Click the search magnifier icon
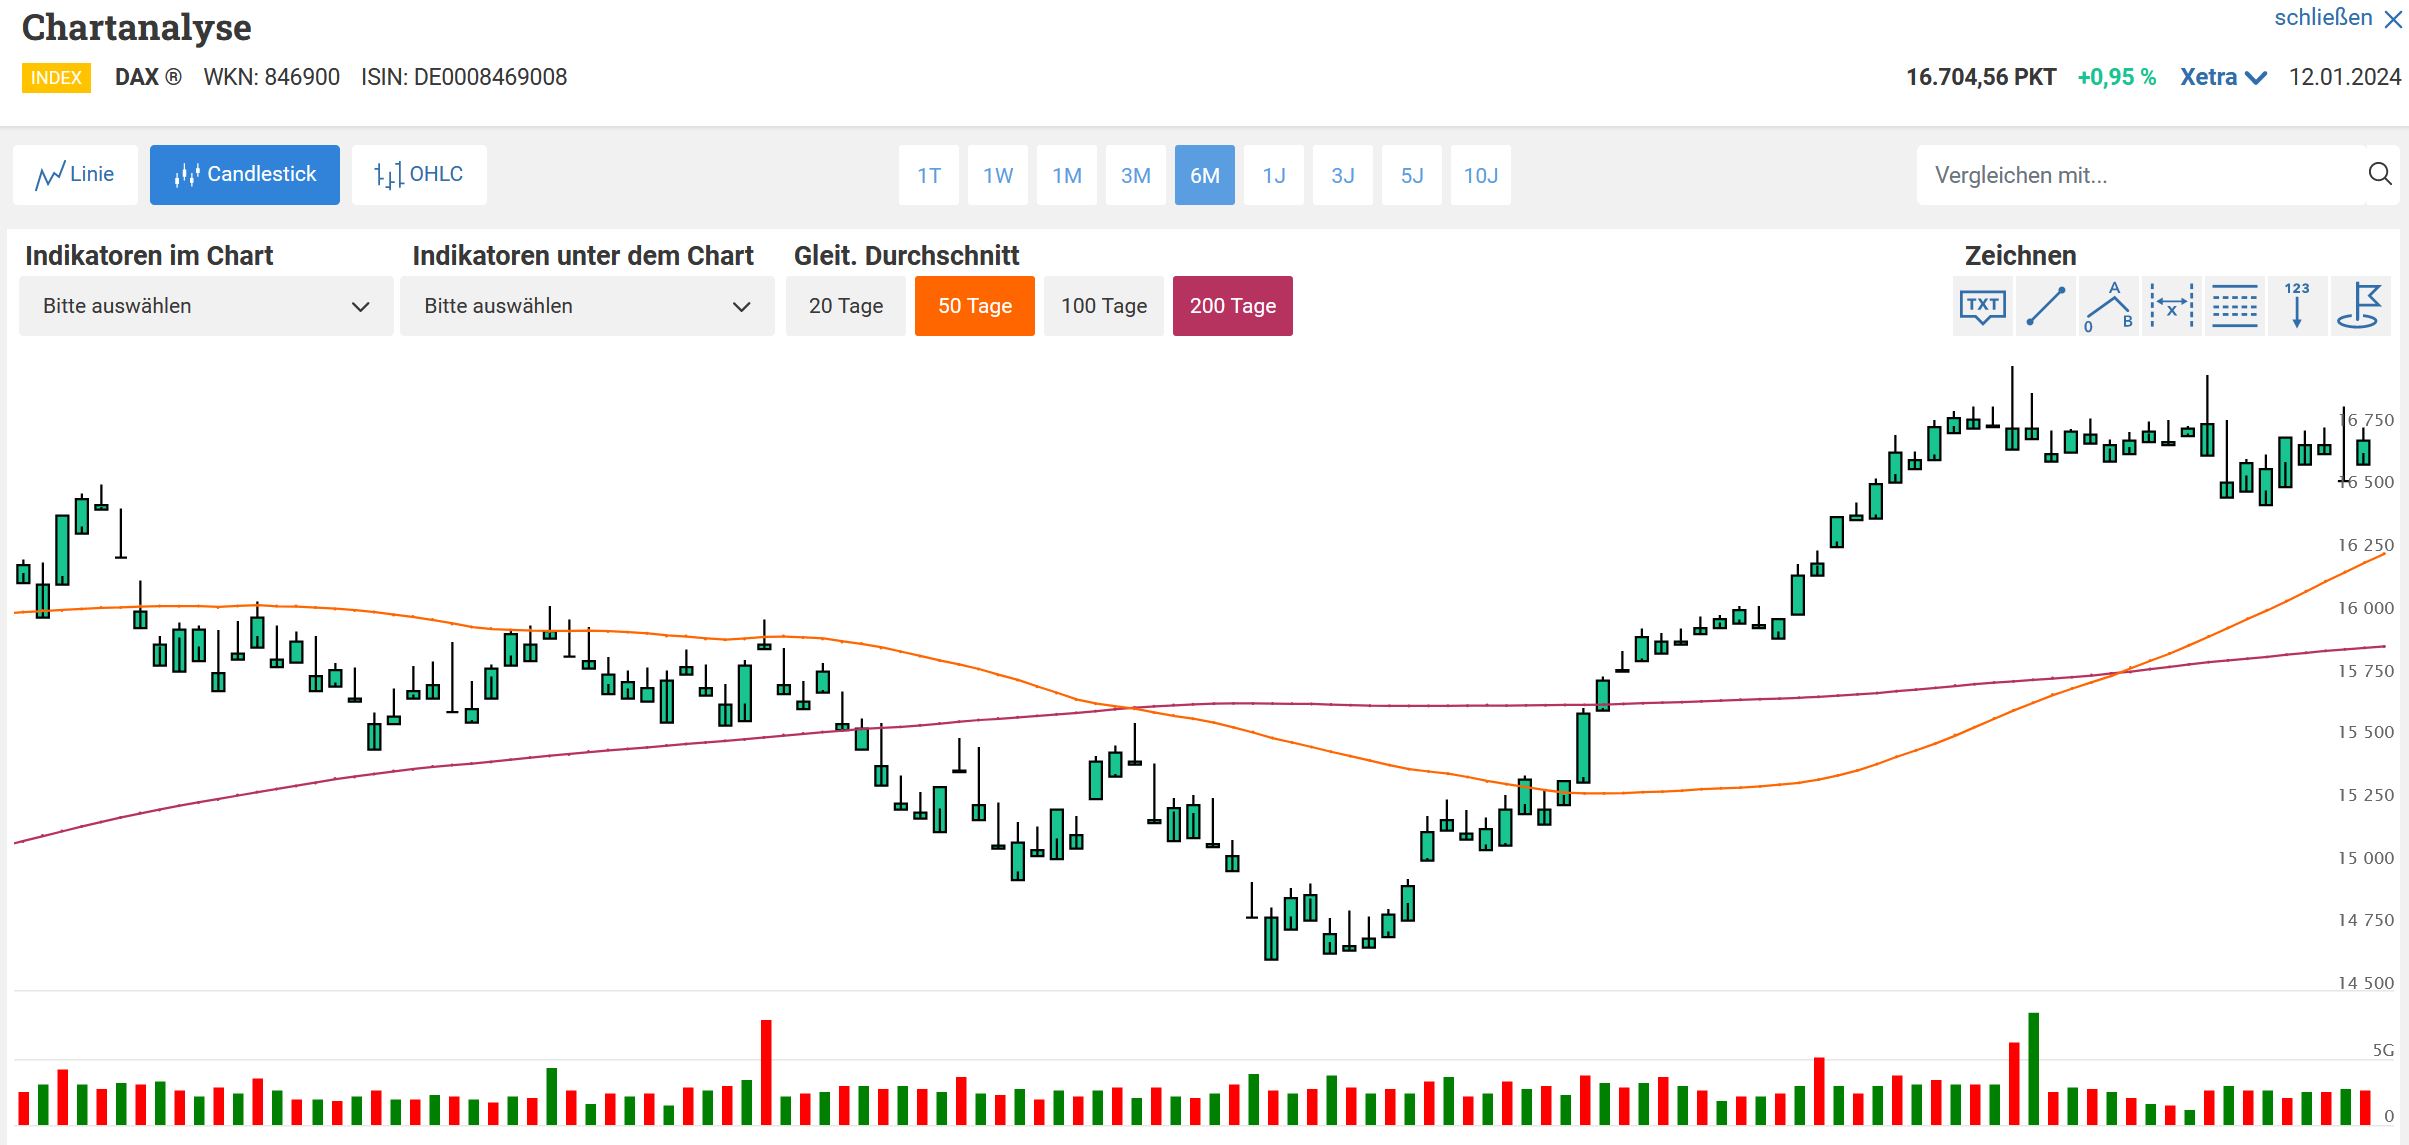The image size is (2409, 1145). [x=2380, y=175]
